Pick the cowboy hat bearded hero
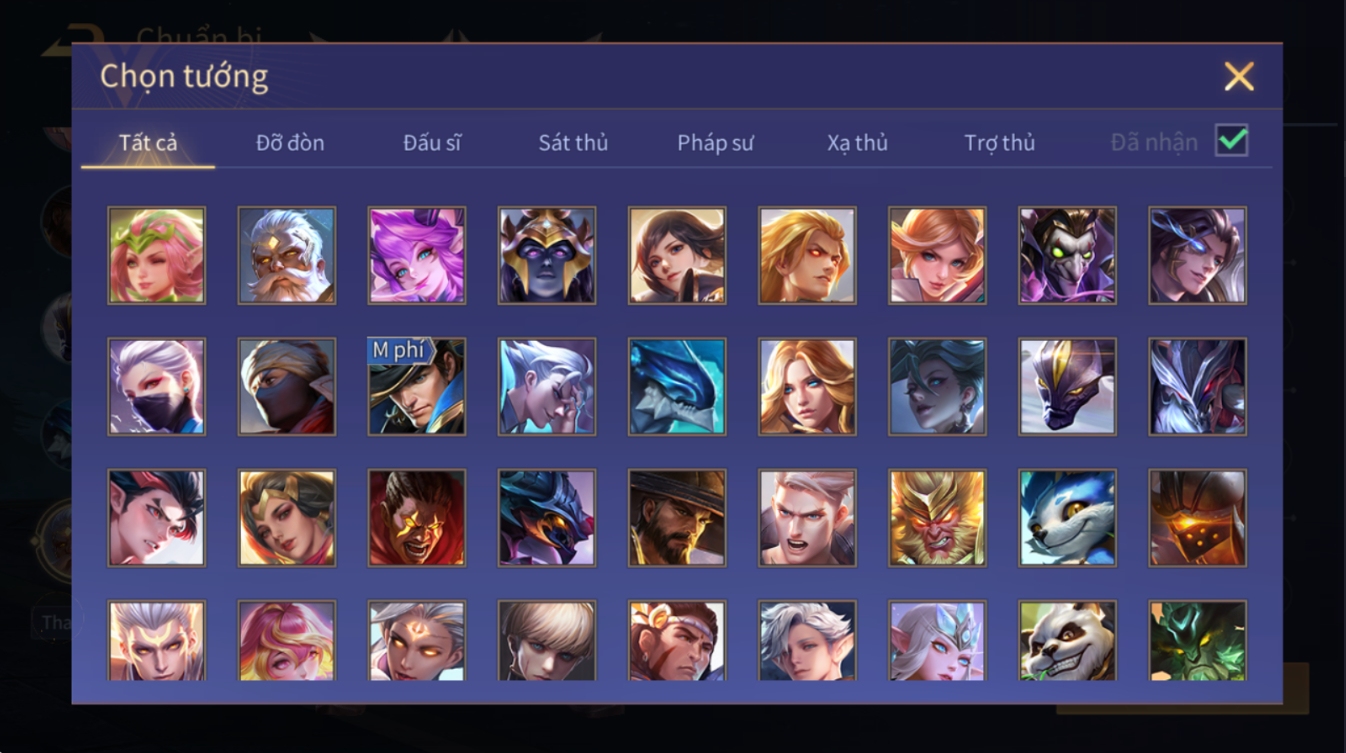Viewport: 1346px width, 753px height. coord(677,518)
